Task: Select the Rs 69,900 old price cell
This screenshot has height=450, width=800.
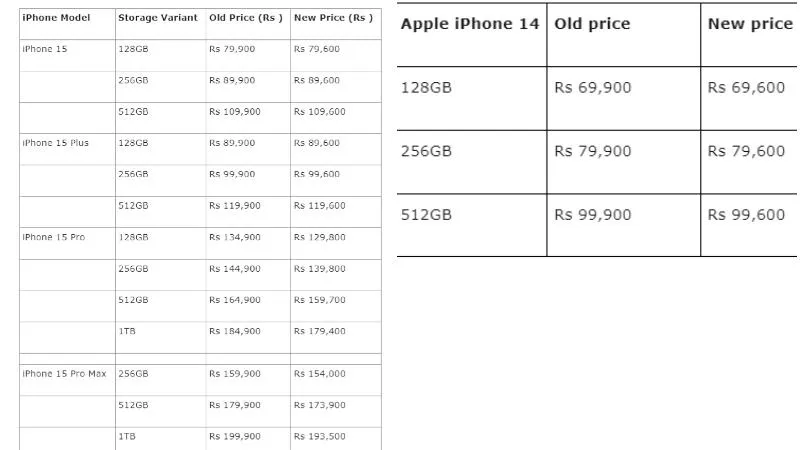Action: coord(593,88)
